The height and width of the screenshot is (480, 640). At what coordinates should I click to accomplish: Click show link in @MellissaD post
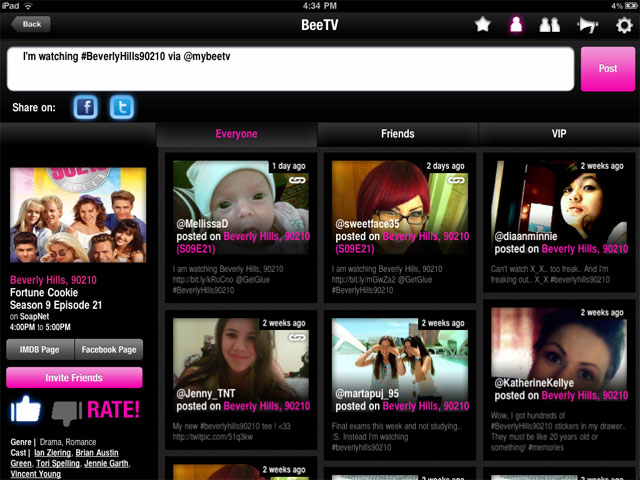[243, 242]
